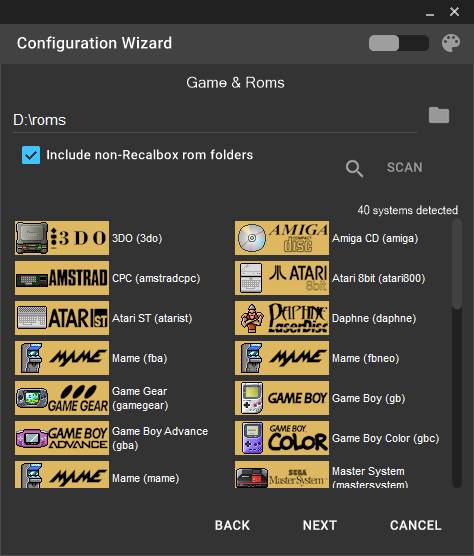Select the Game Boy Color logo
The image size is (474, 556).
pyautogui.click(x=282, y=438)
